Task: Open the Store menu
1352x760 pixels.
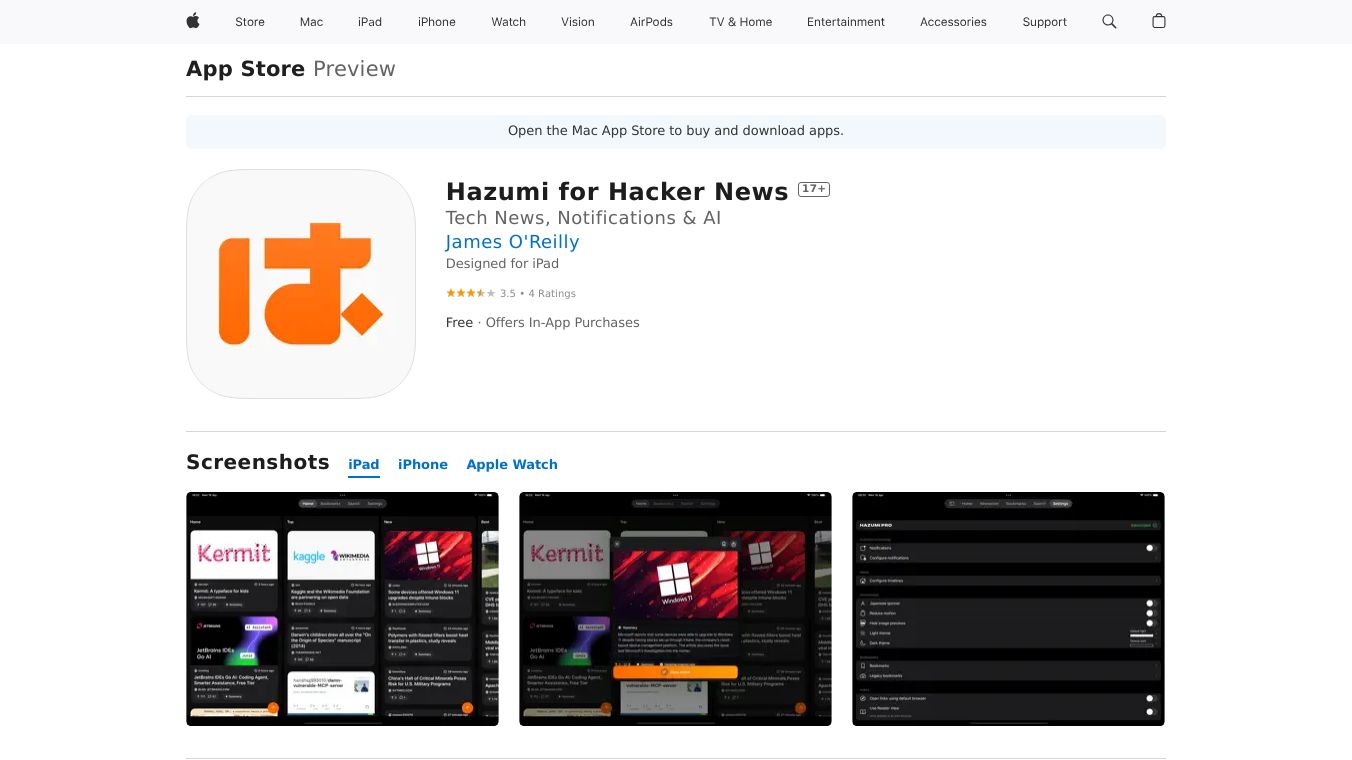Action: pyautogui.click(x=250, y=22)
